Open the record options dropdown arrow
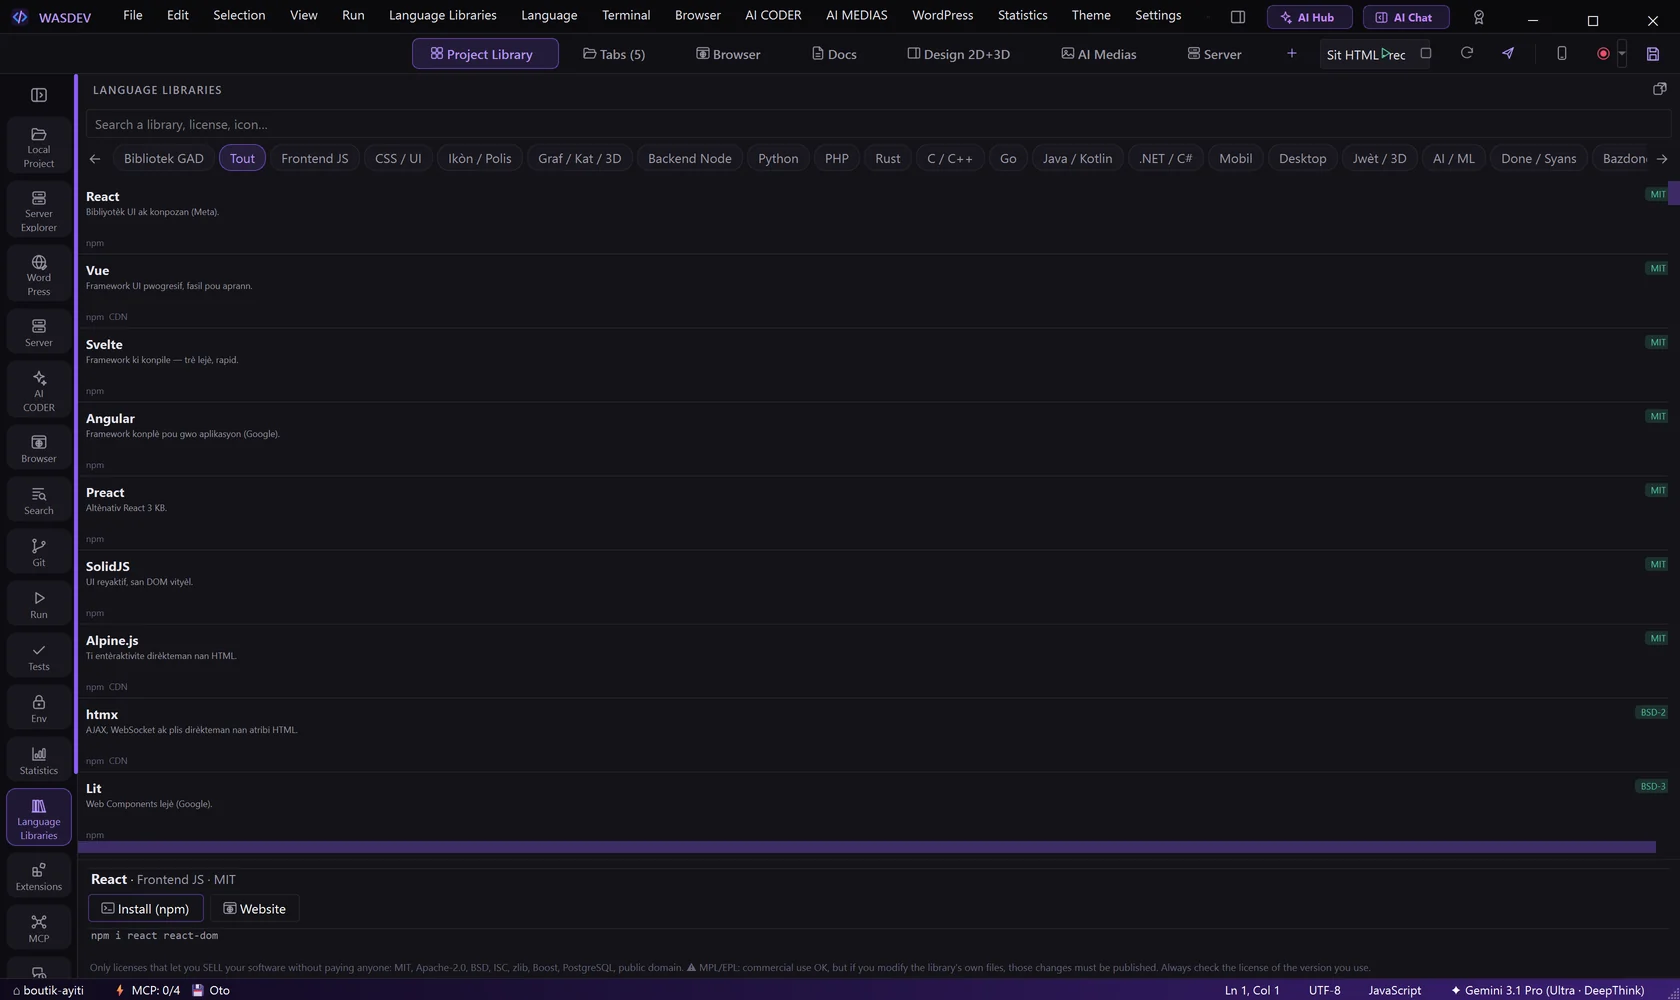Viewport: 1680px width, 1000px height. 1622,54
